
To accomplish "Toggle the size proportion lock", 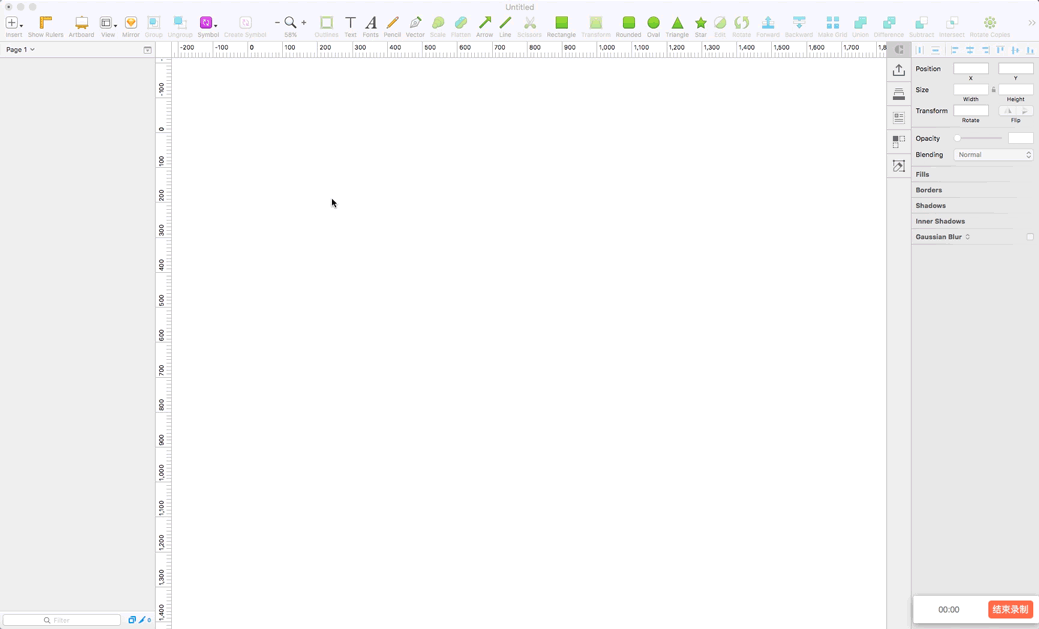I will click(993, 89).
